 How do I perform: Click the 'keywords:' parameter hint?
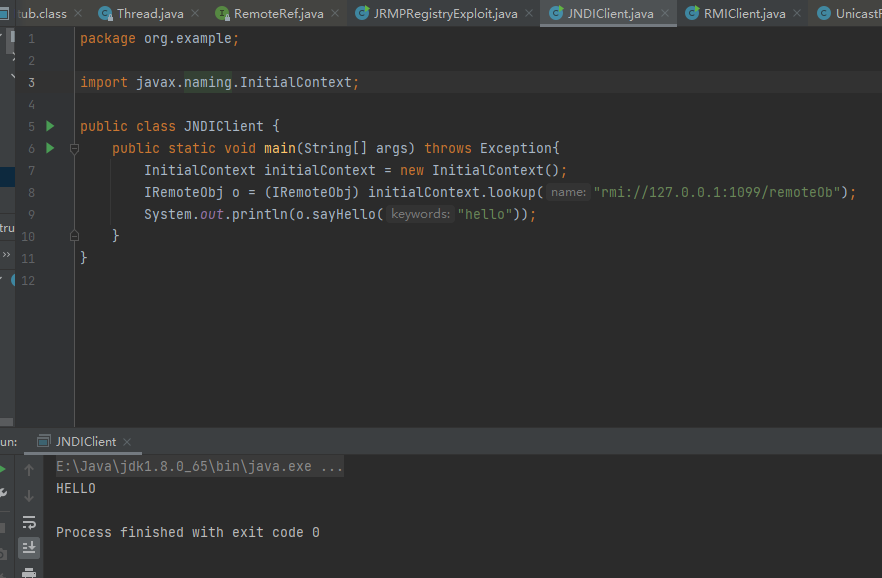click(420, 214)
